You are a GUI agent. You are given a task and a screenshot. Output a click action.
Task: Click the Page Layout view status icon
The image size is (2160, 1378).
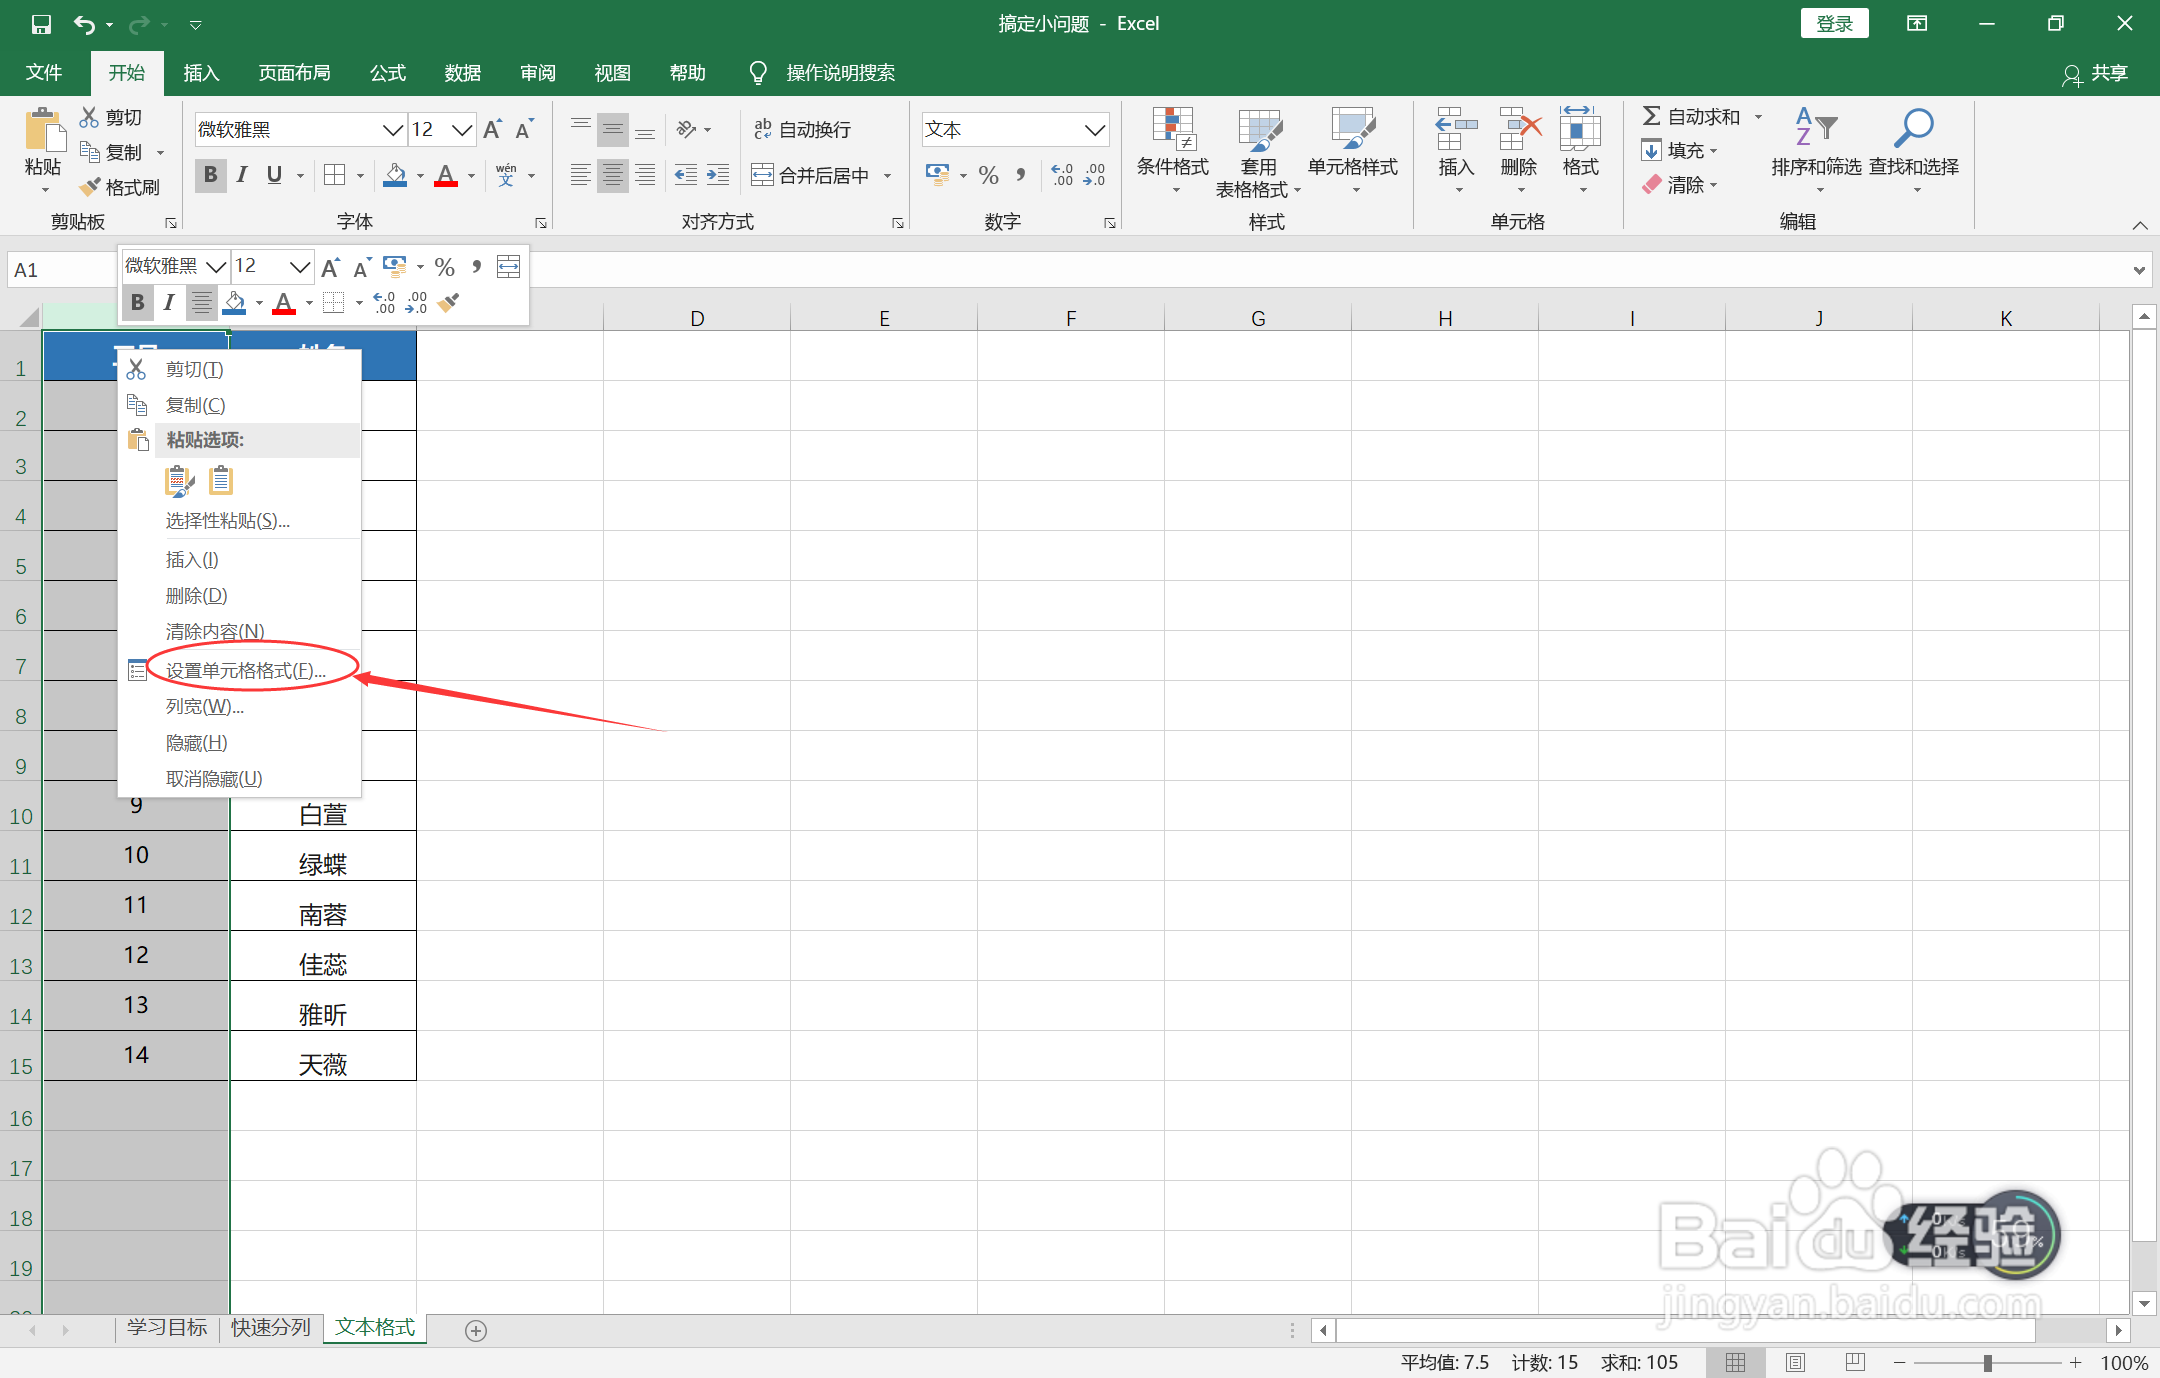point(1795,1362)
